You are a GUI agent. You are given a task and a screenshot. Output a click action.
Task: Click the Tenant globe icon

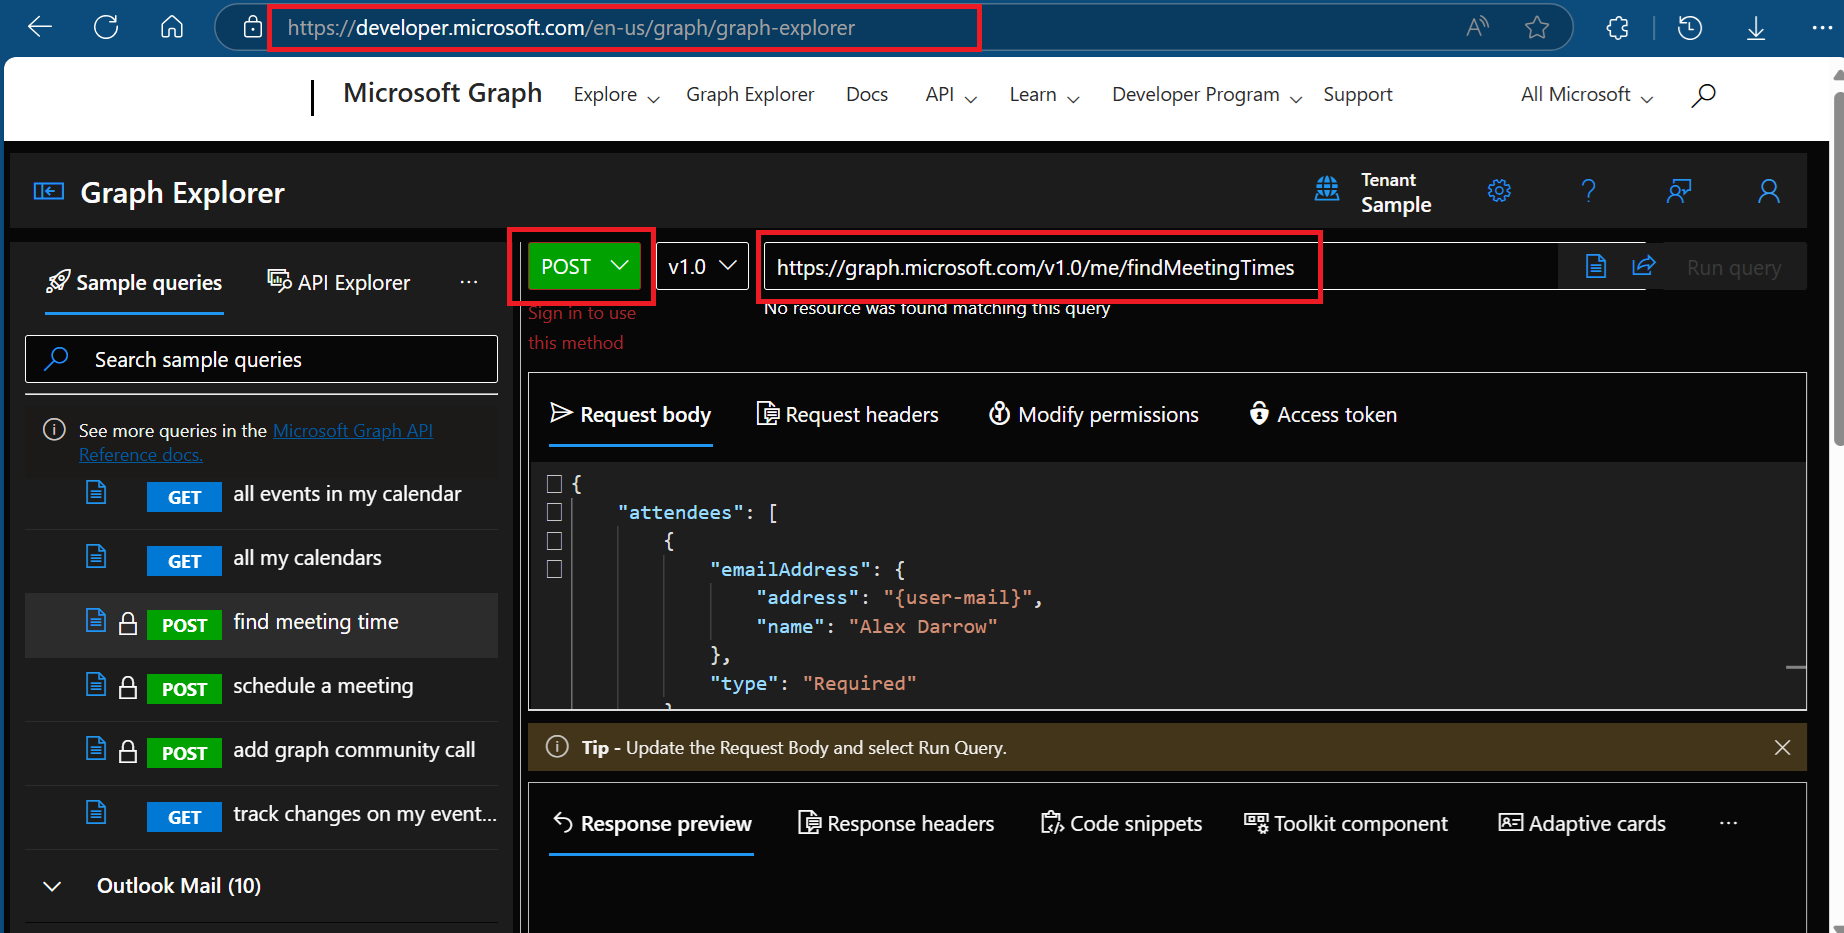pyautogui.click(x=1327, y=189)
